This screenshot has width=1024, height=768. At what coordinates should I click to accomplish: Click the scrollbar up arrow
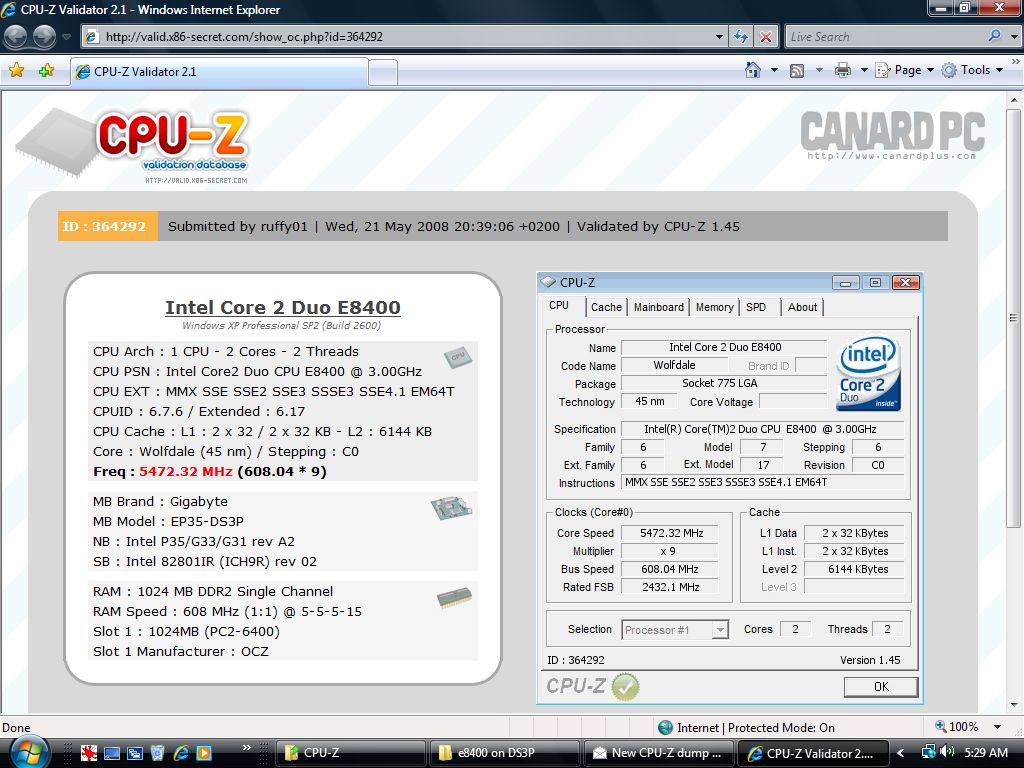pos(1014,100)
